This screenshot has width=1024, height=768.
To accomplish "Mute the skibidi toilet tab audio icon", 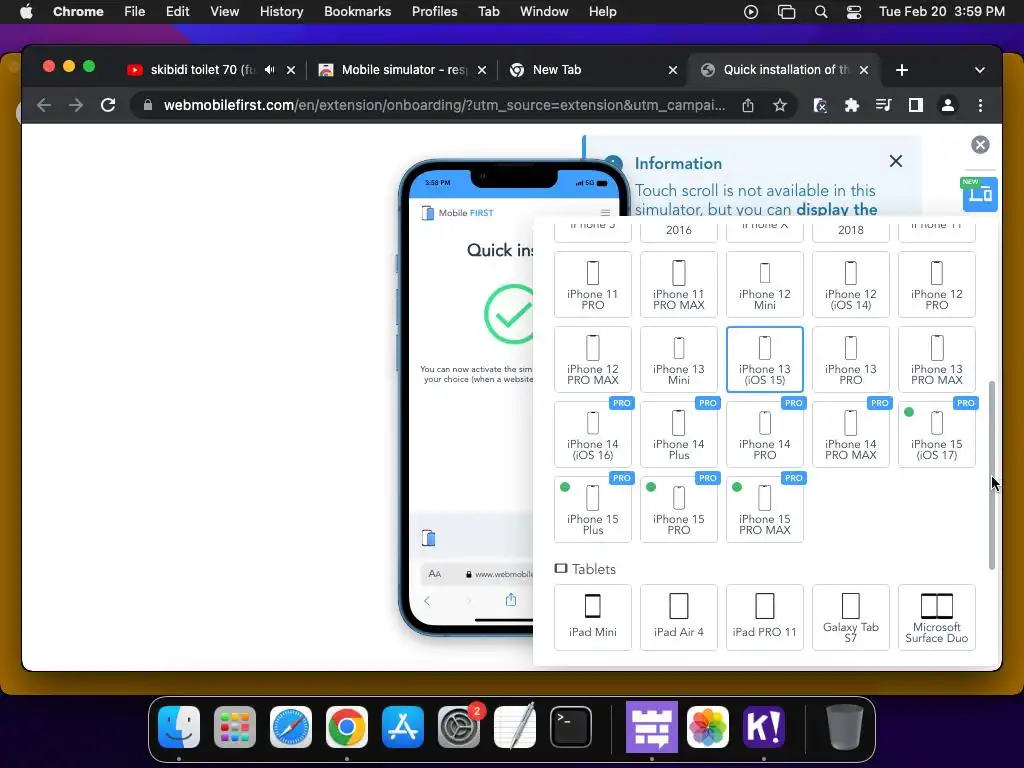I will [270, 70].
